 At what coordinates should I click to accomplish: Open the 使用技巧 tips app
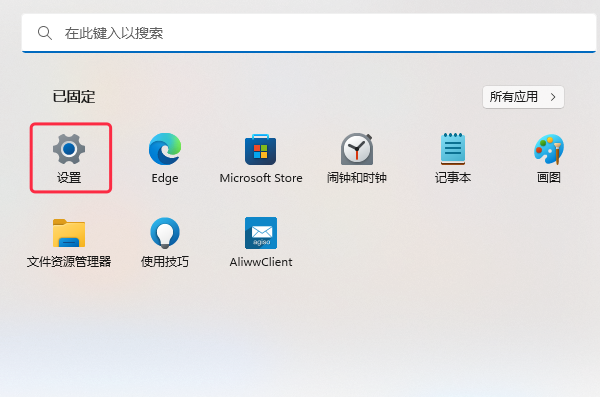(165, 242)
